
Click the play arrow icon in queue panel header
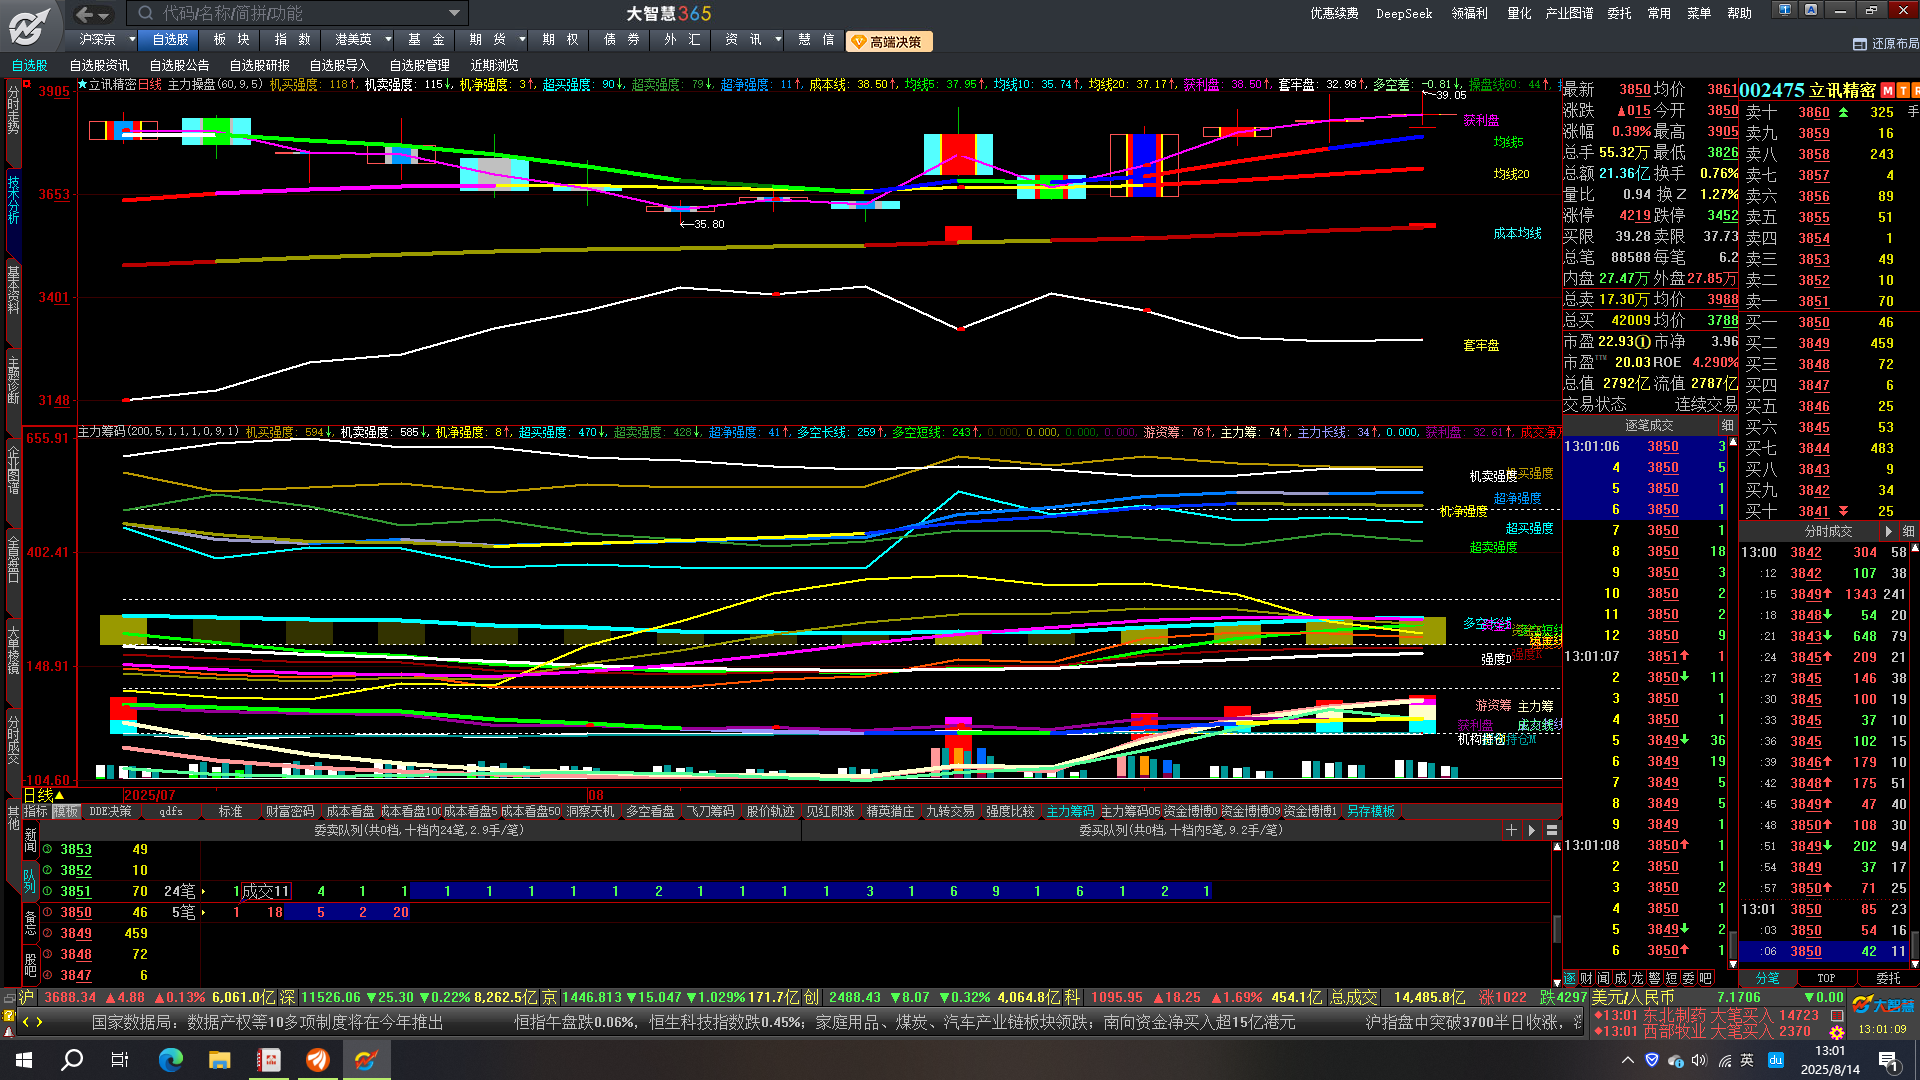pos(1531,830)
